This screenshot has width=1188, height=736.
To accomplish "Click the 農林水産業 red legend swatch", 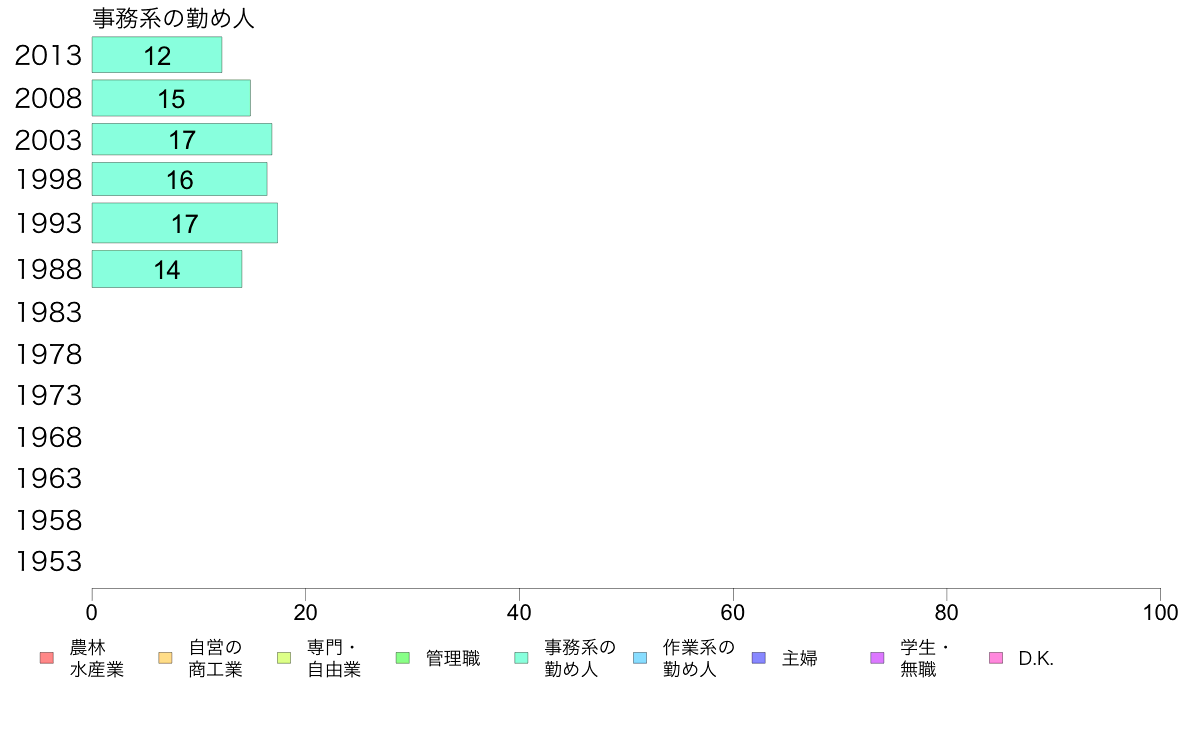I will (47, 658).
